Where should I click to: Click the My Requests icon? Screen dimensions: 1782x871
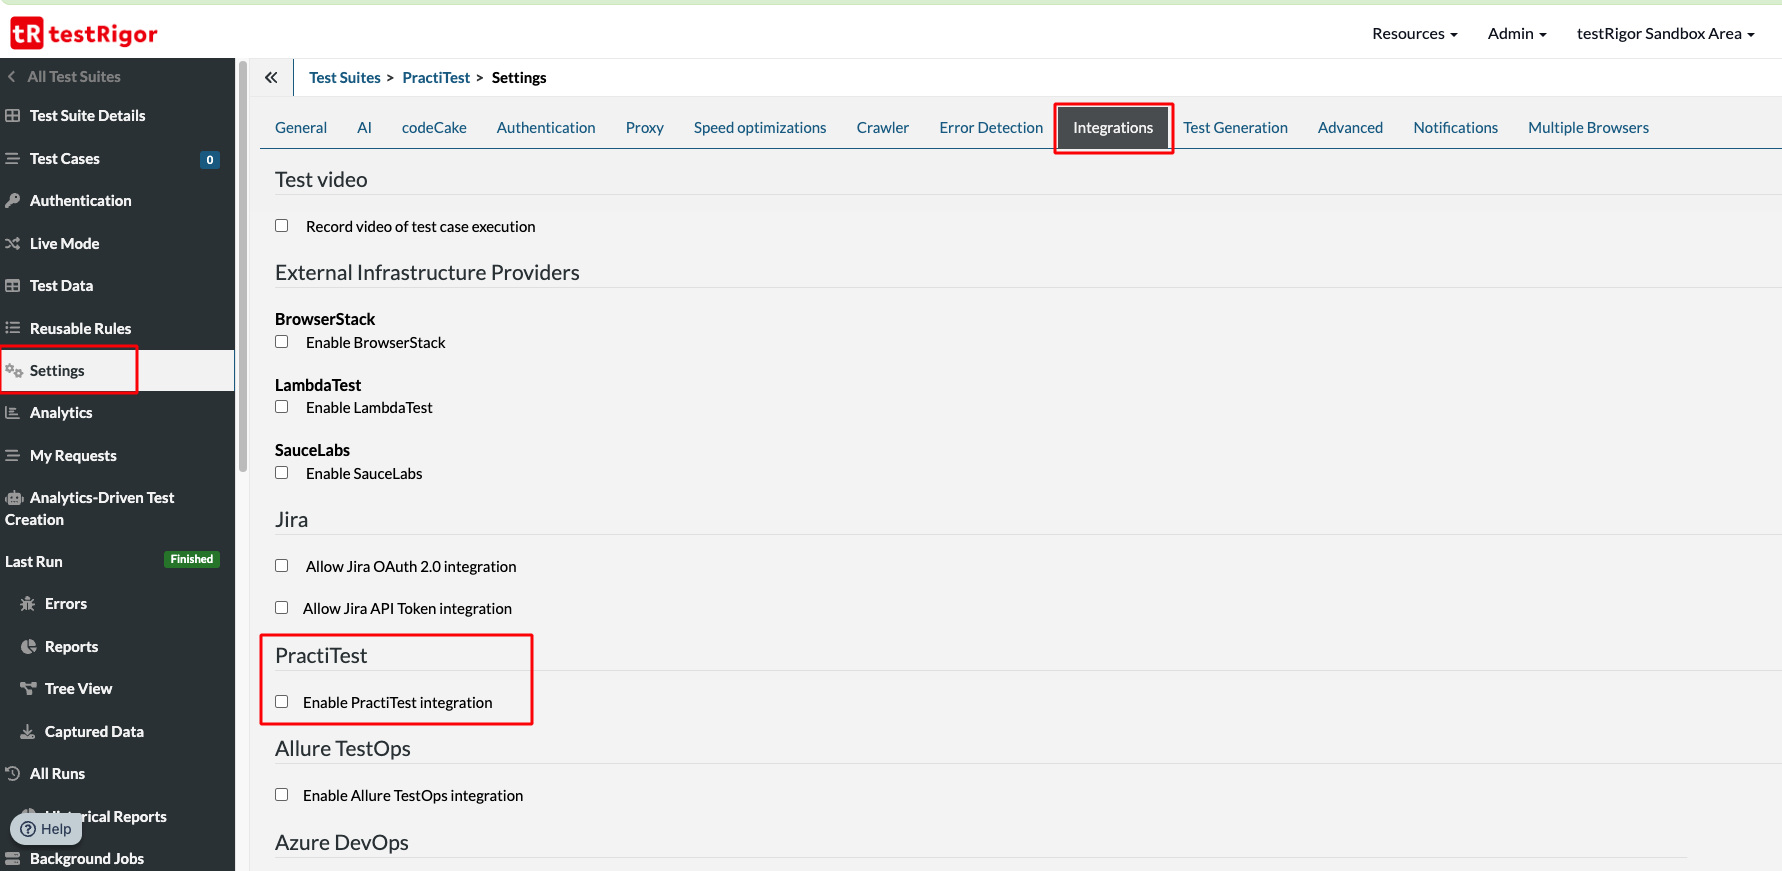click(x=13, y=456)
